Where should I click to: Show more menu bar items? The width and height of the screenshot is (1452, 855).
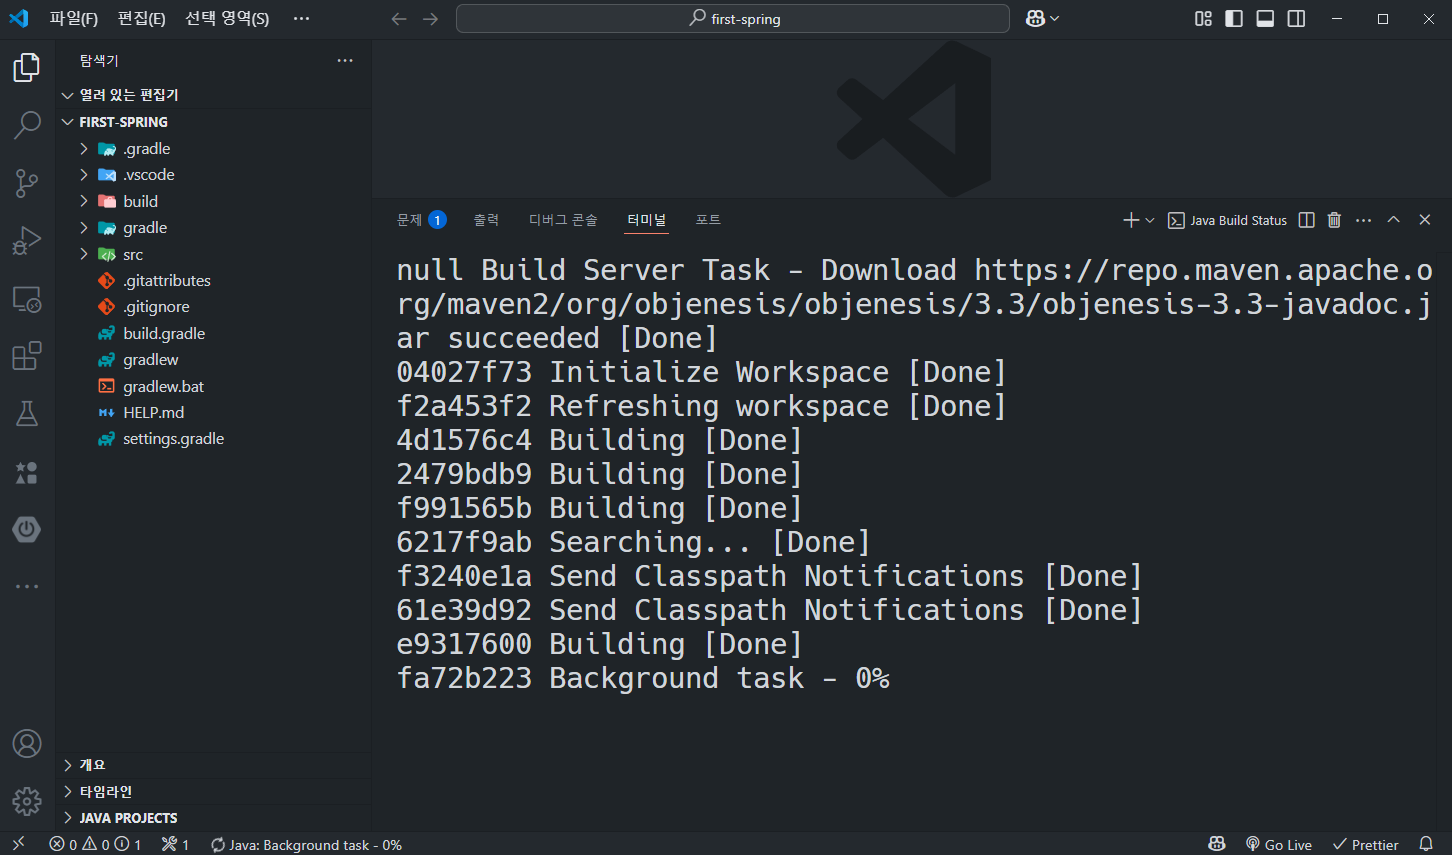pyautogui.click(x=301, y=19)
